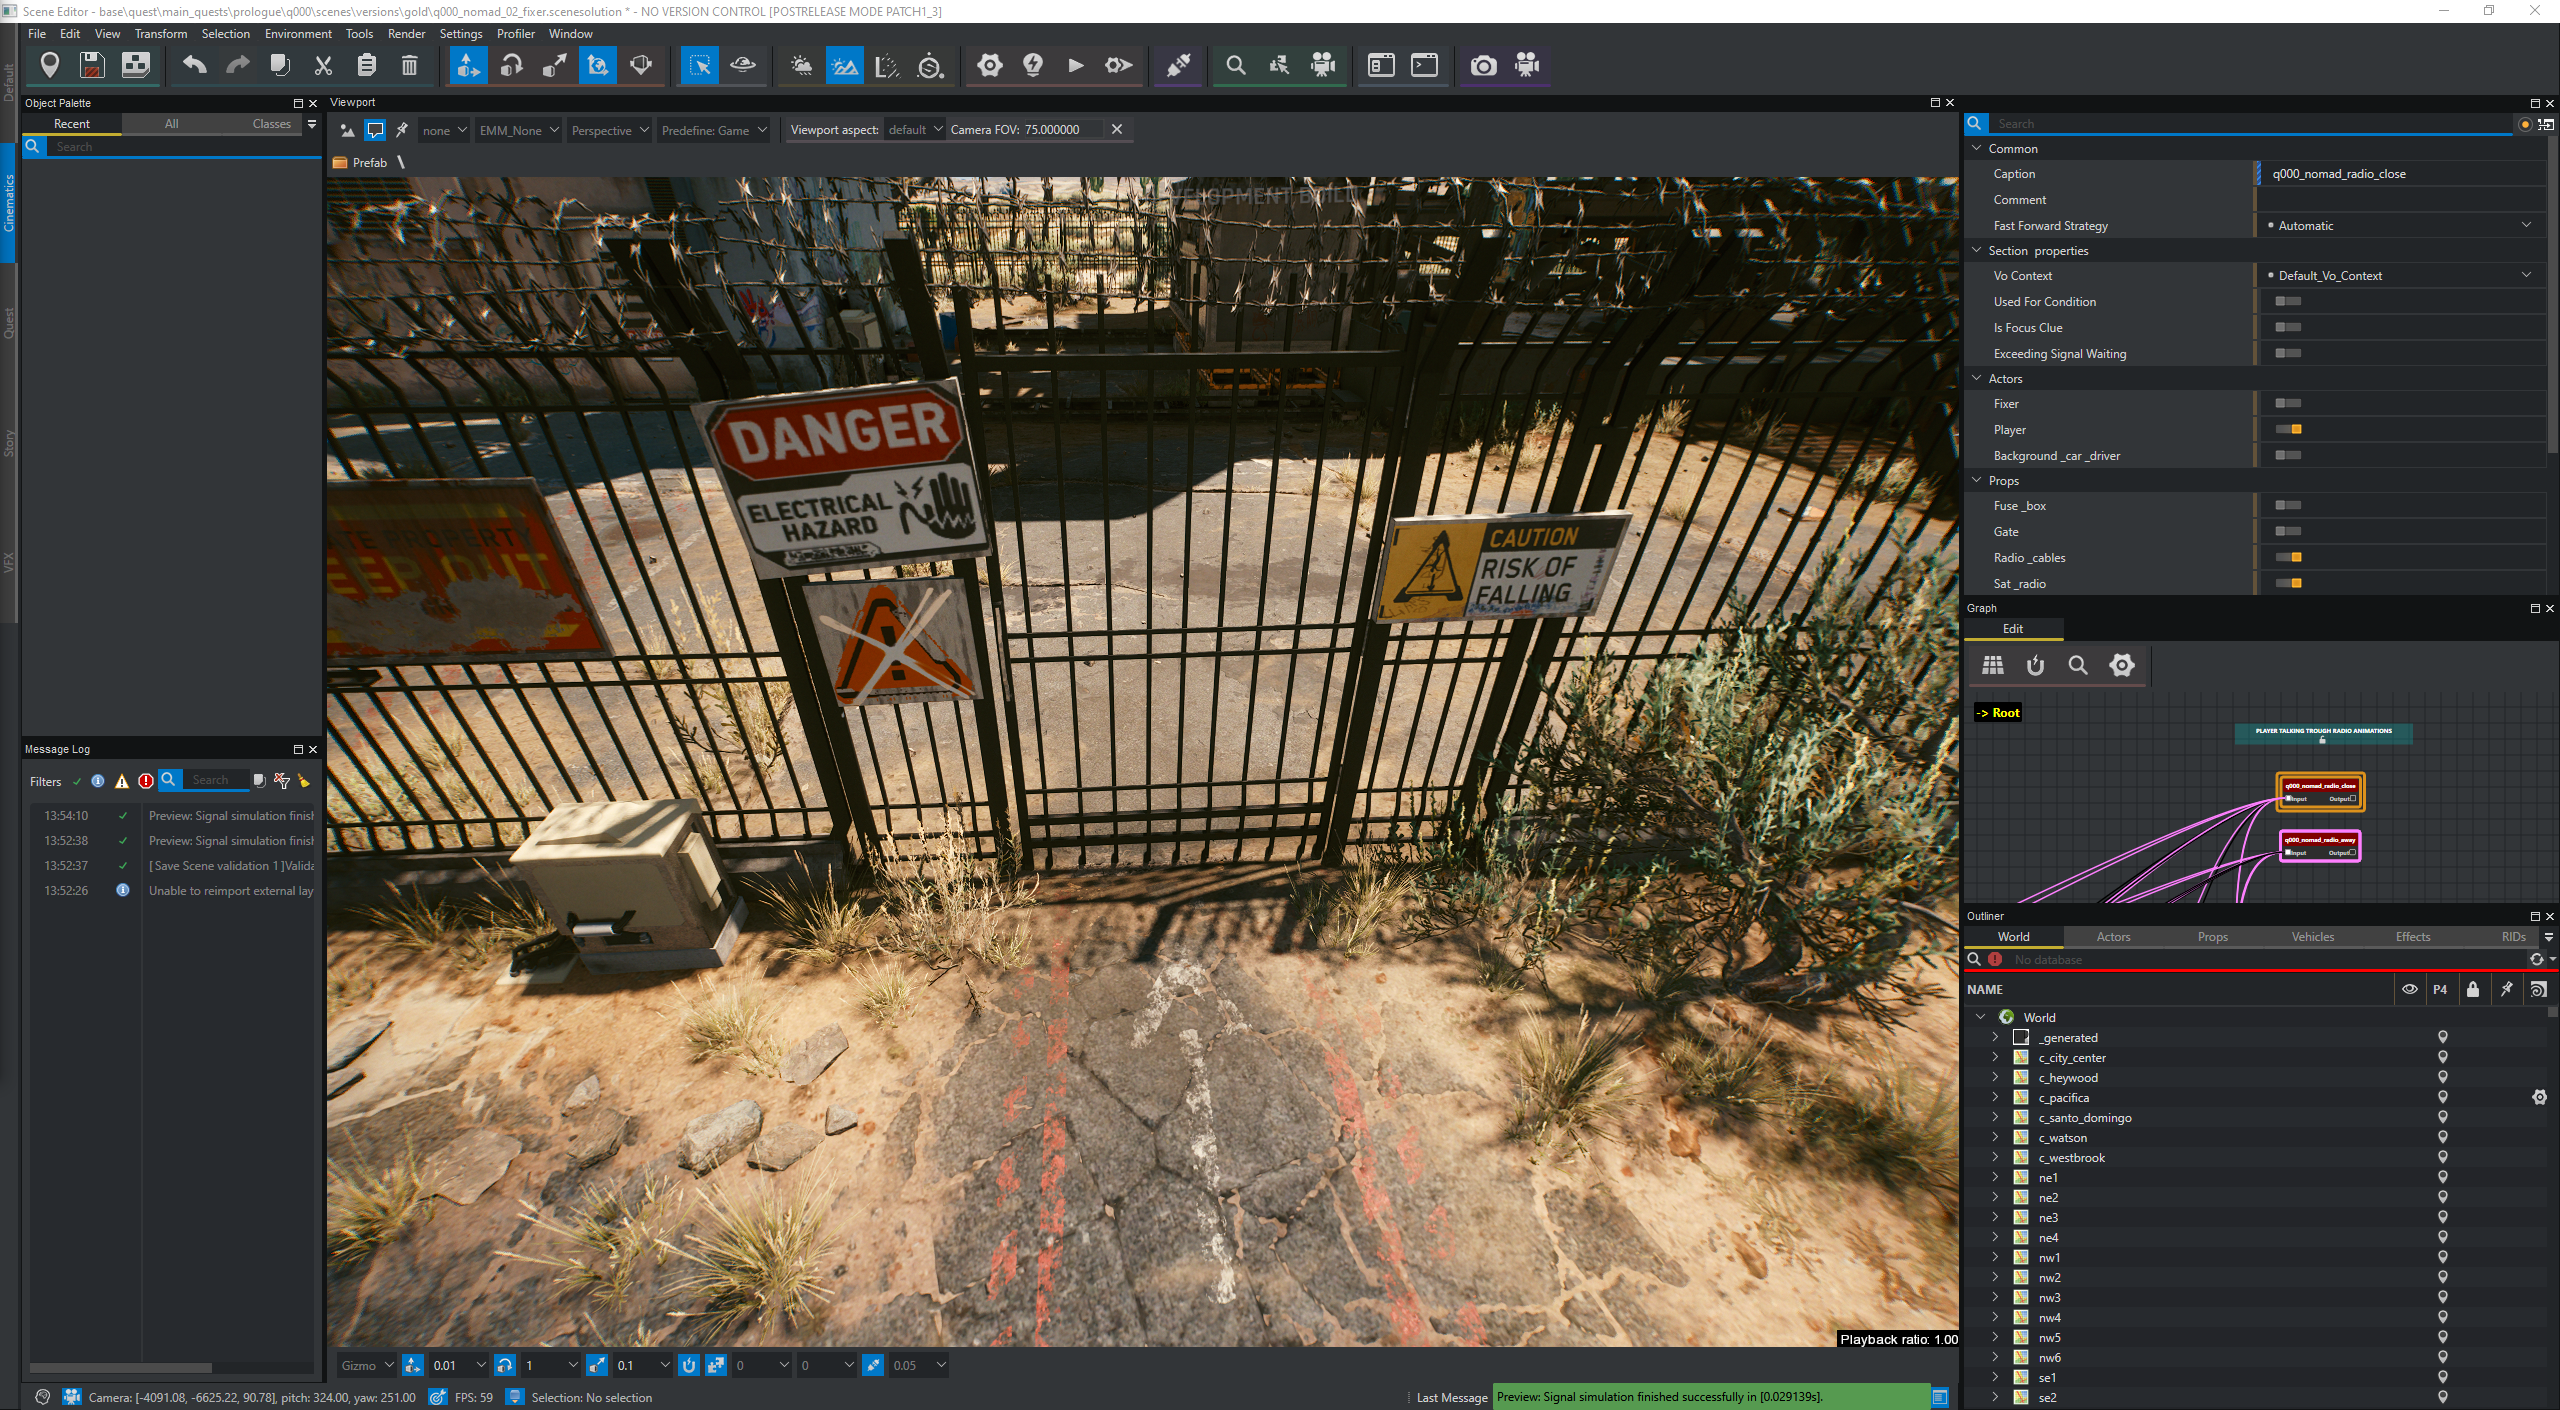The width and height of the screenshot is (2560, 1410).
Task: Click the Delete trash can icon
Action: coord(409,66)
